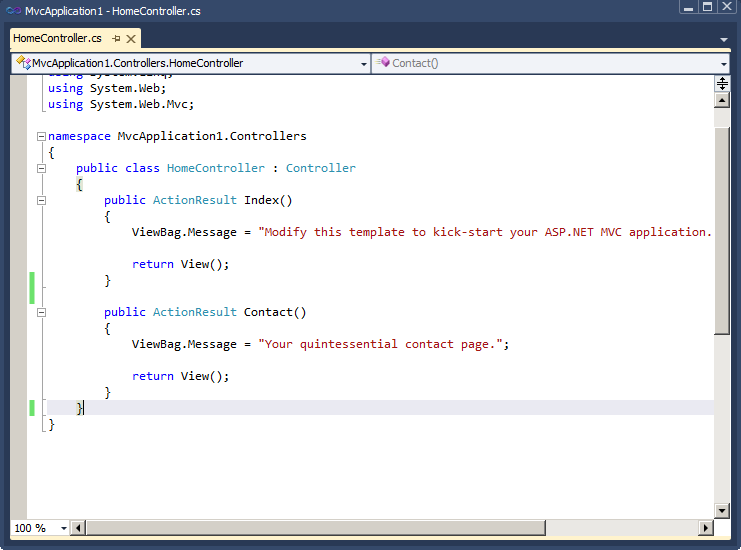The image size is (741, 550).
Task: Open the document list arrow beside the tabs
Action: pos(724,40)
